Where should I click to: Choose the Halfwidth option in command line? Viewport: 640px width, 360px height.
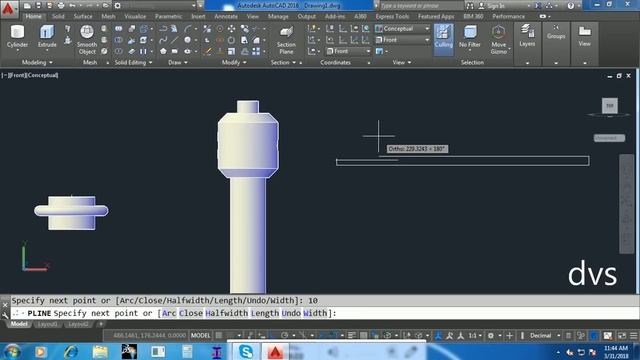point(227,313)
